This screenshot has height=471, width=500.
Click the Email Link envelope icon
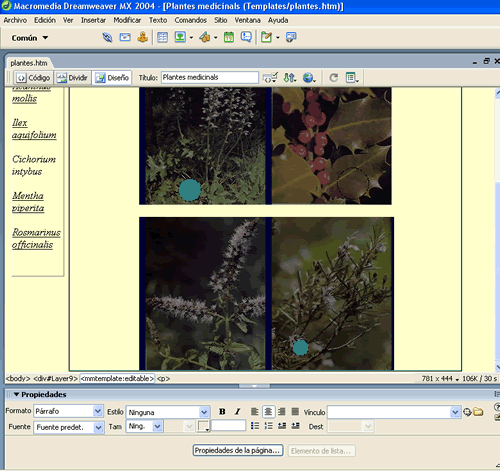(125, 37)
